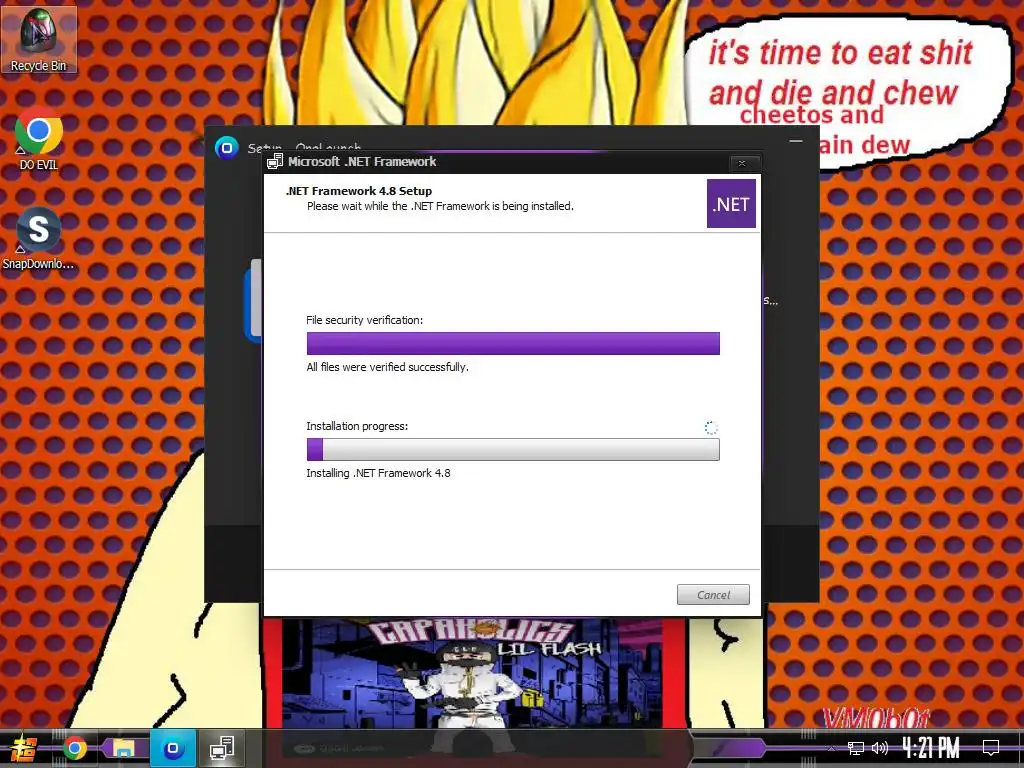The image size is (1024, 768).
Task: Click the purple .NET logo
Action: click(731, 204)
